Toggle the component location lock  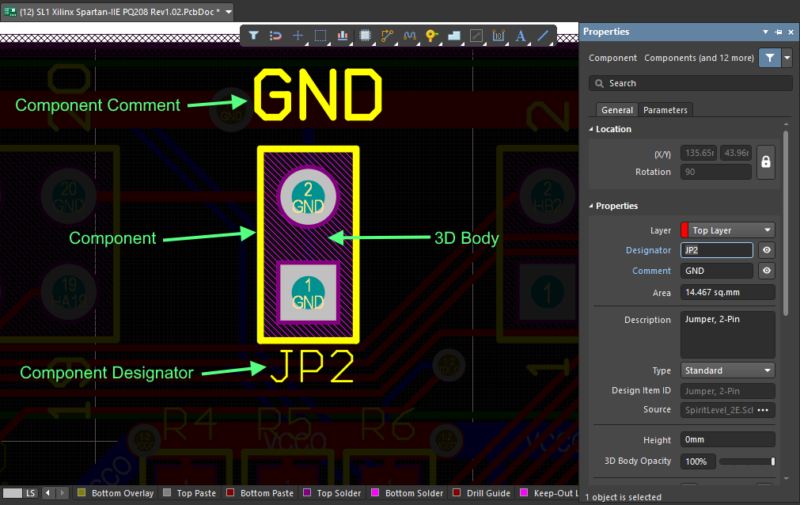pos(766,162)
